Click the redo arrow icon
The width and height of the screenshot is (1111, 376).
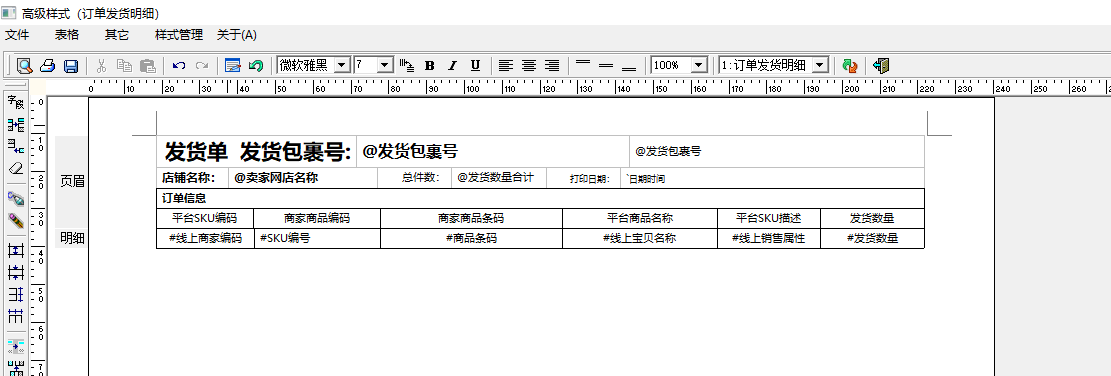click(202, 66)
